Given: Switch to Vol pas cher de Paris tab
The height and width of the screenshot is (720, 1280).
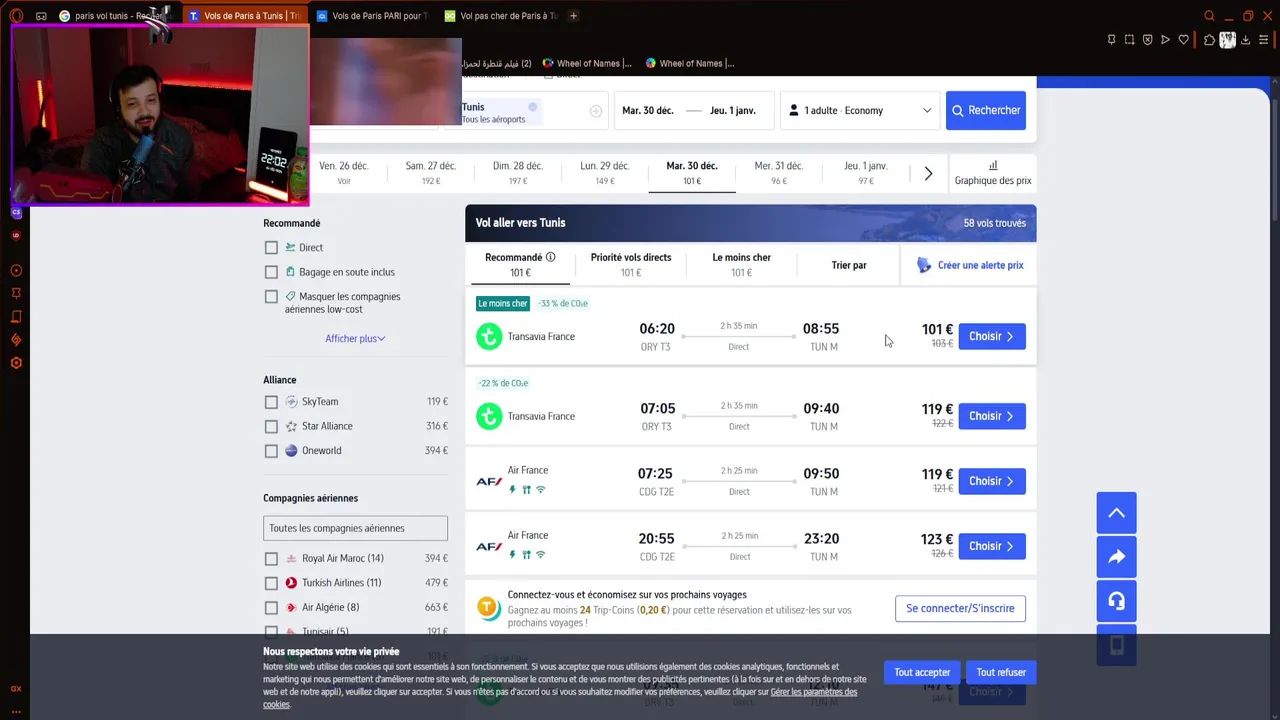Looking at the screenshot, I should tap(500, 16).
